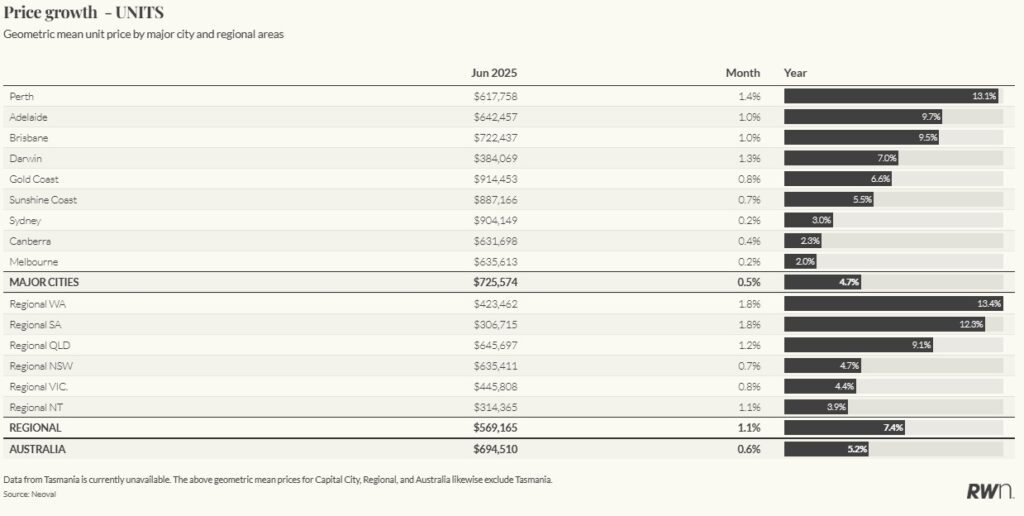1024x516 pixels.
Task: Click Regional NSW's price of $635,411
Action: point(495,366)
